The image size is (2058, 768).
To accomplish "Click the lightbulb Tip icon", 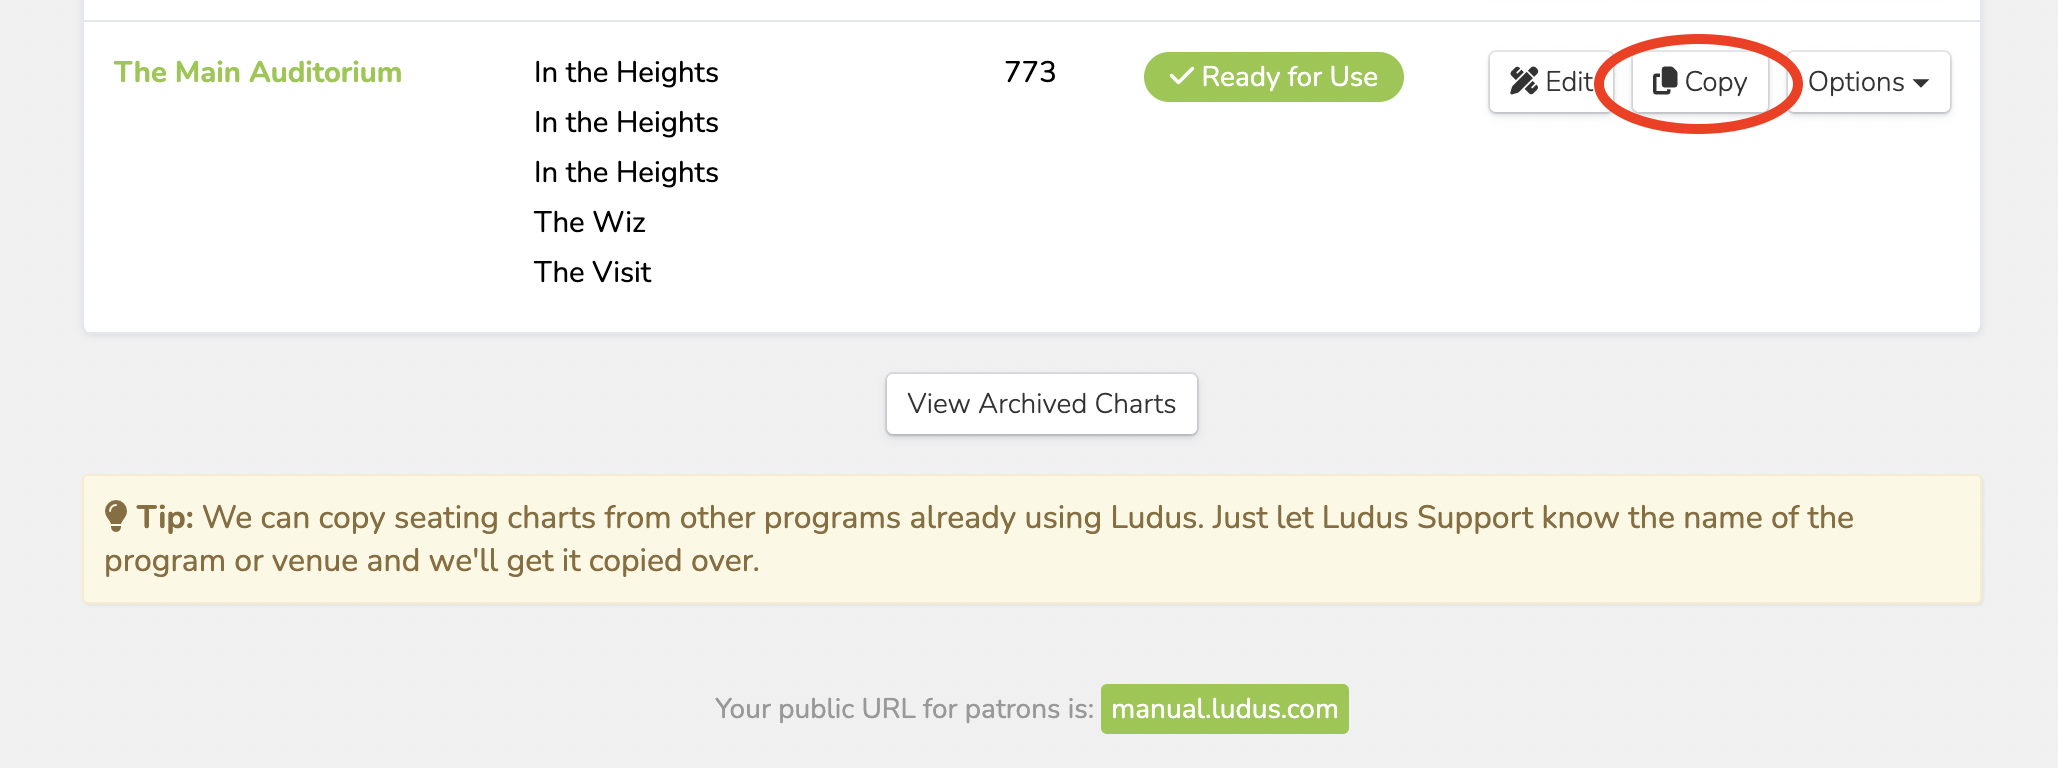I will click(x=116, y=517).
